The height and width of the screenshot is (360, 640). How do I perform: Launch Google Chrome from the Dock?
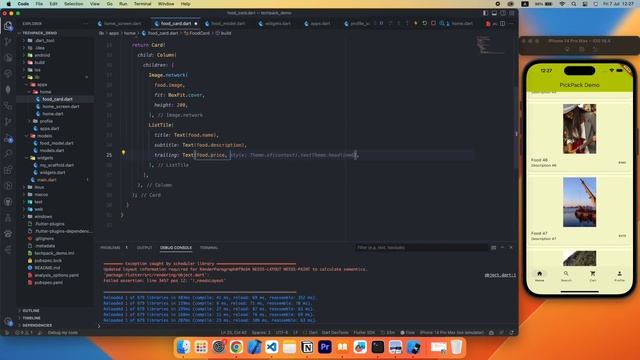click(x=236, y=347)
